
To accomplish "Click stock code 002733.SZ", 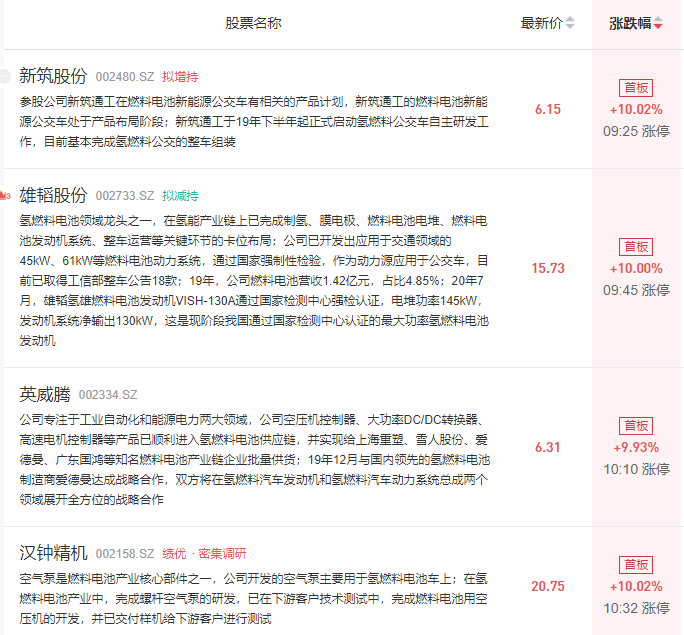I will click(125, 196).
